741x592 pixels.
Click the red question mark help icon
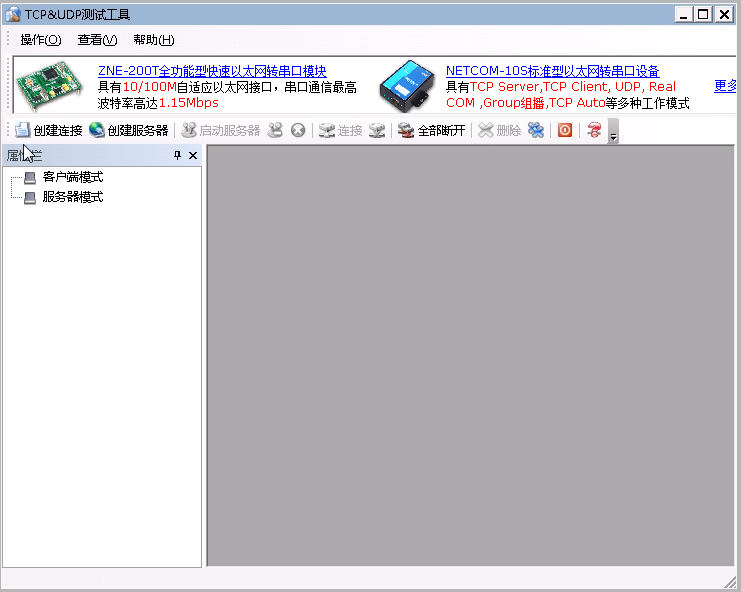point(594,130)
